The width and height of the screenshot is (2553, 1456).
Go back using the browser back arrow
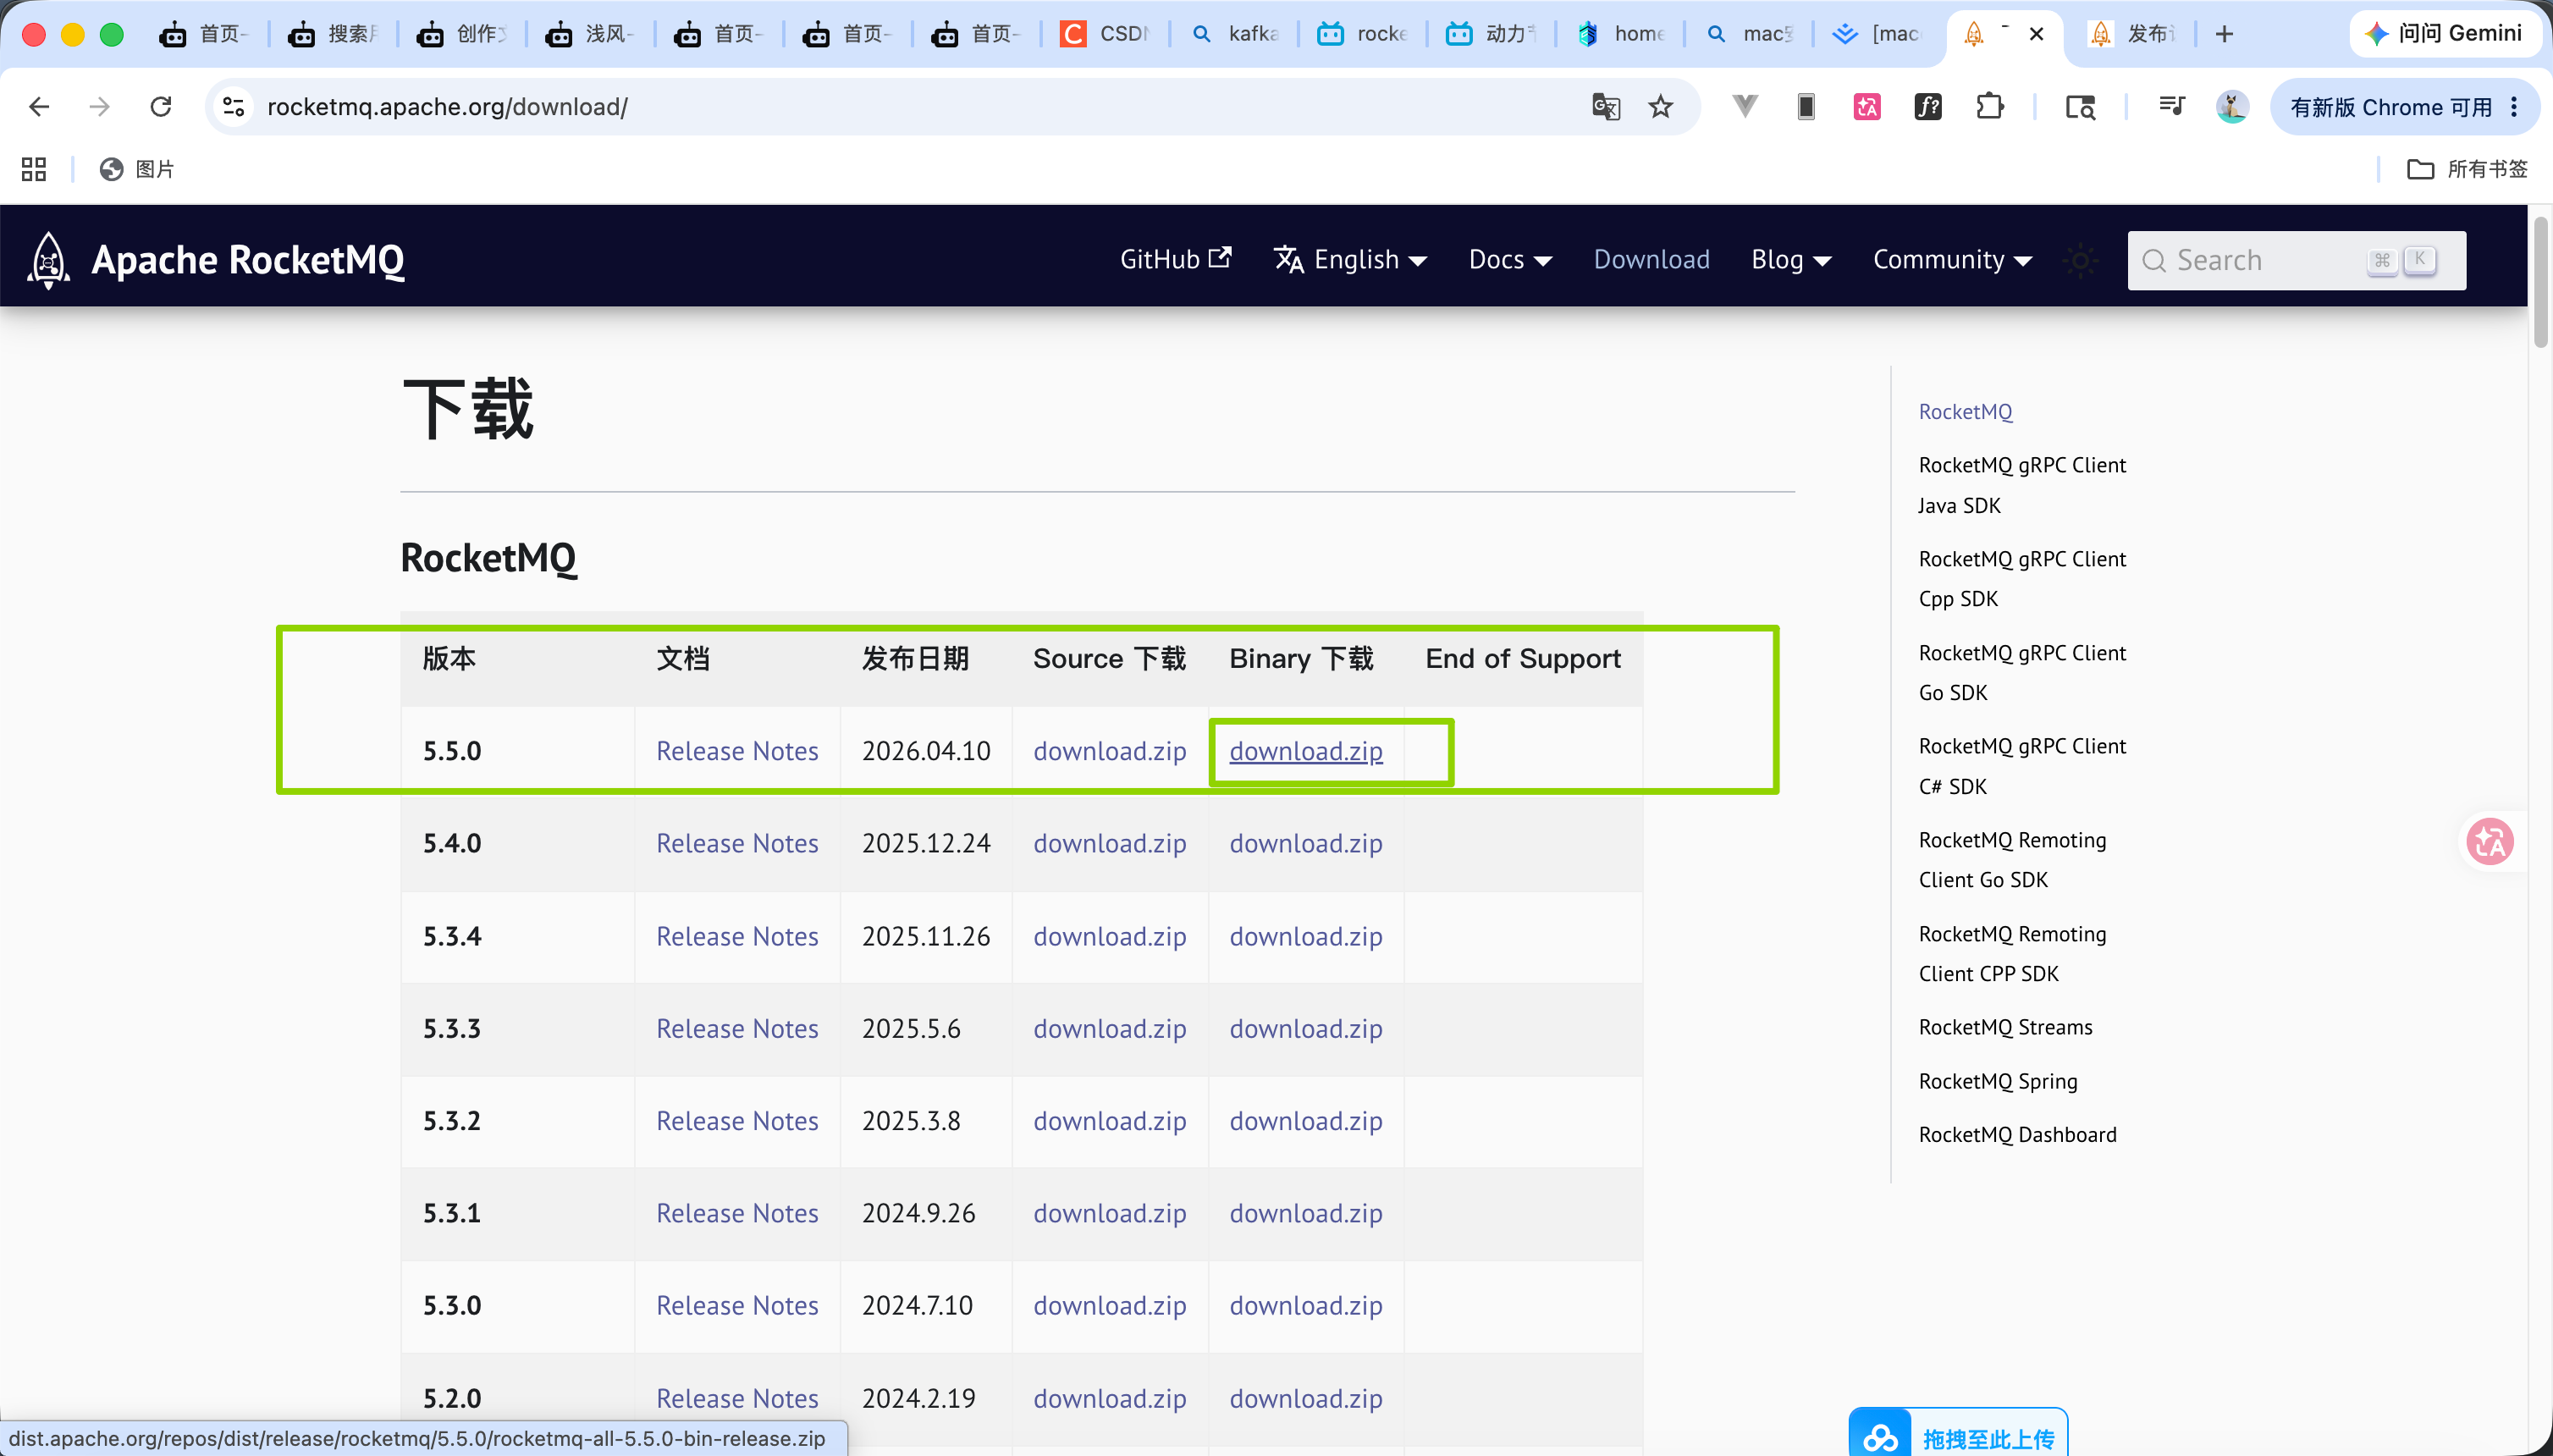point(39,107)
